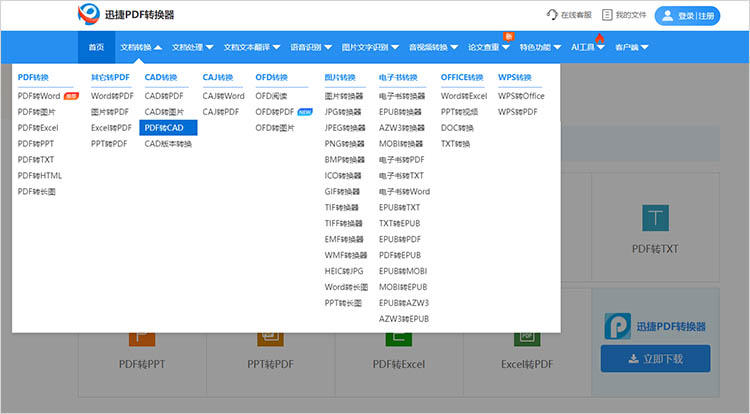Click the 迅捷PDF转换器 logo in the header
The width and height of the screenshot is (750, 414).
tap(126, 15)
